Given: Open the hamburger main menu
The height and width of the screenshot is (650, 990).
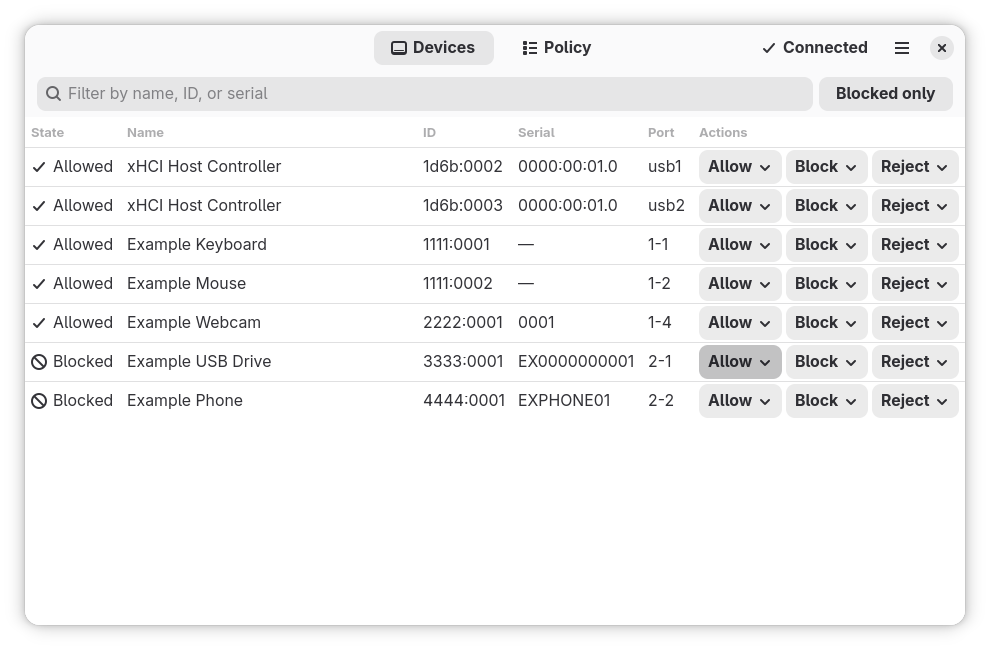Looking at the screenshot, I should [902, 48].
